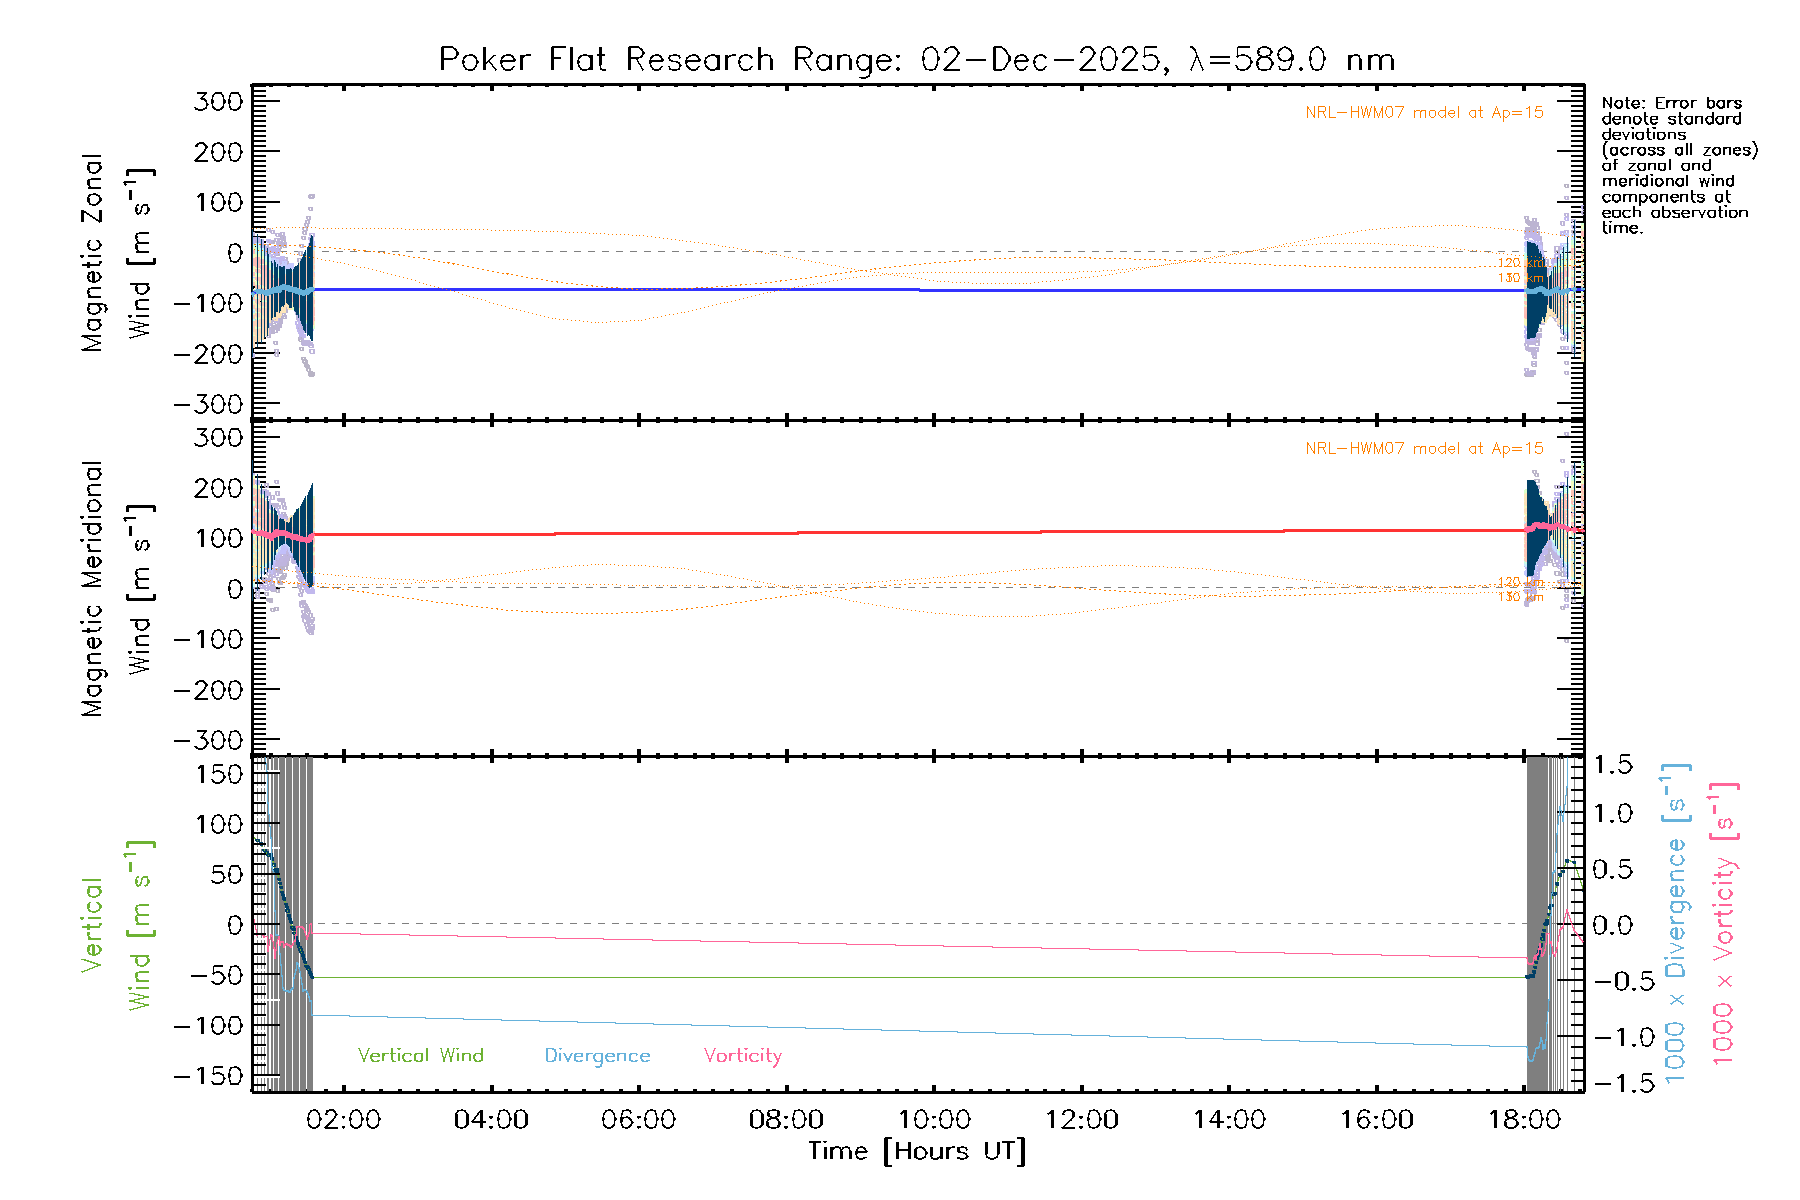This screenshot has height=1200, width=1800.
Task: Click the error bars note text
Action: tap(1678, 165)
